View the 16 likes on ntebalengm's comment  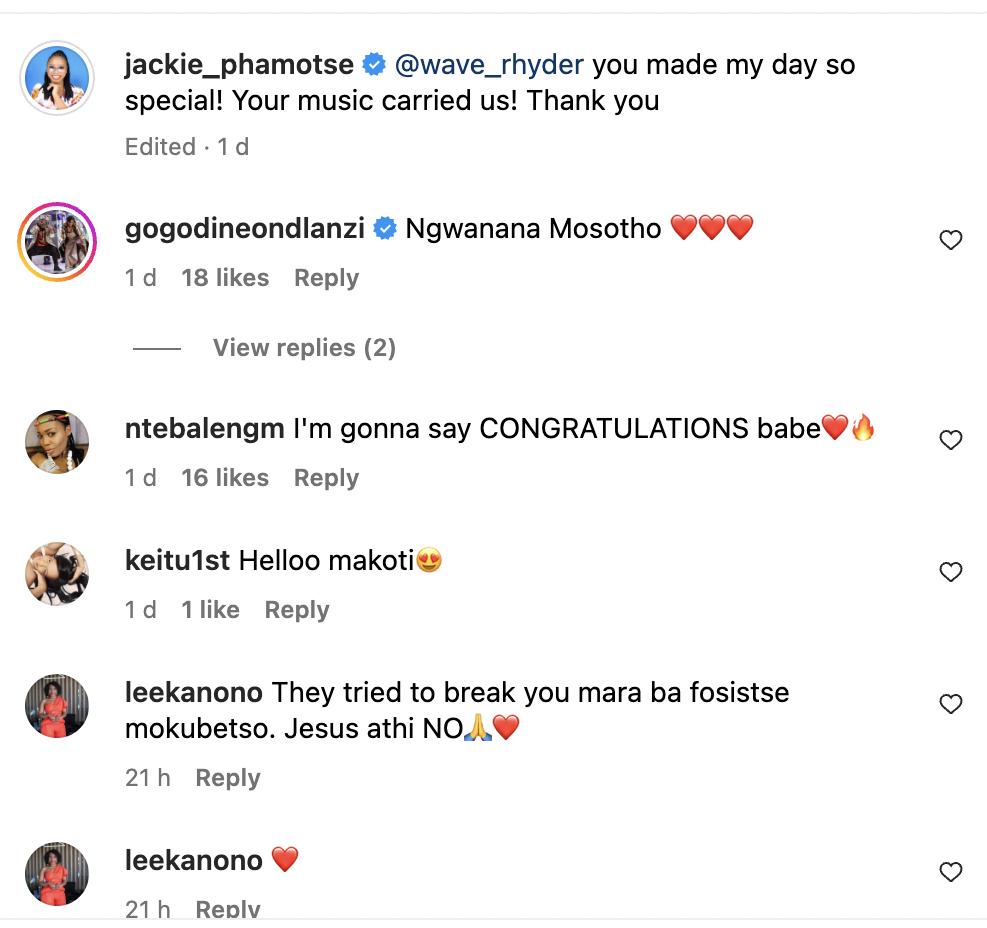coord(225,478)
